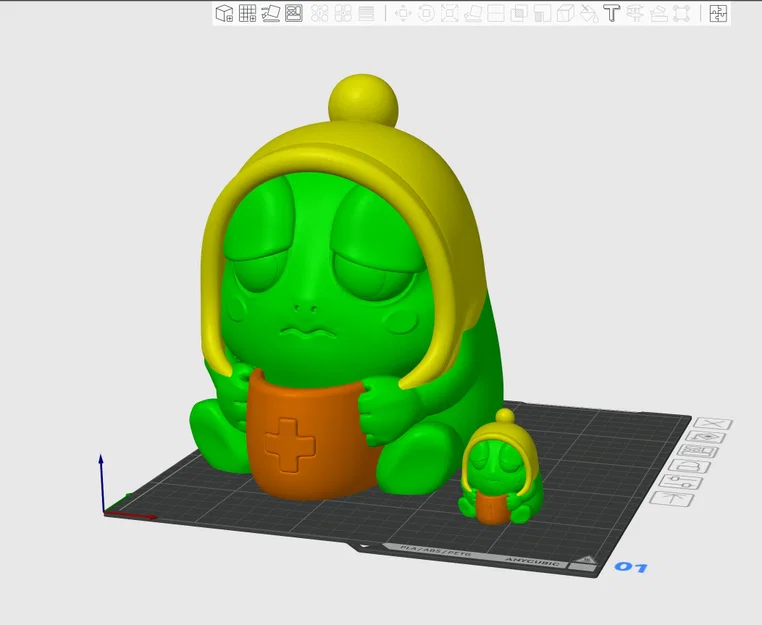The image size is (762, 625).
Task: Open the Mesh boolean tool
Action: point(519,13)
